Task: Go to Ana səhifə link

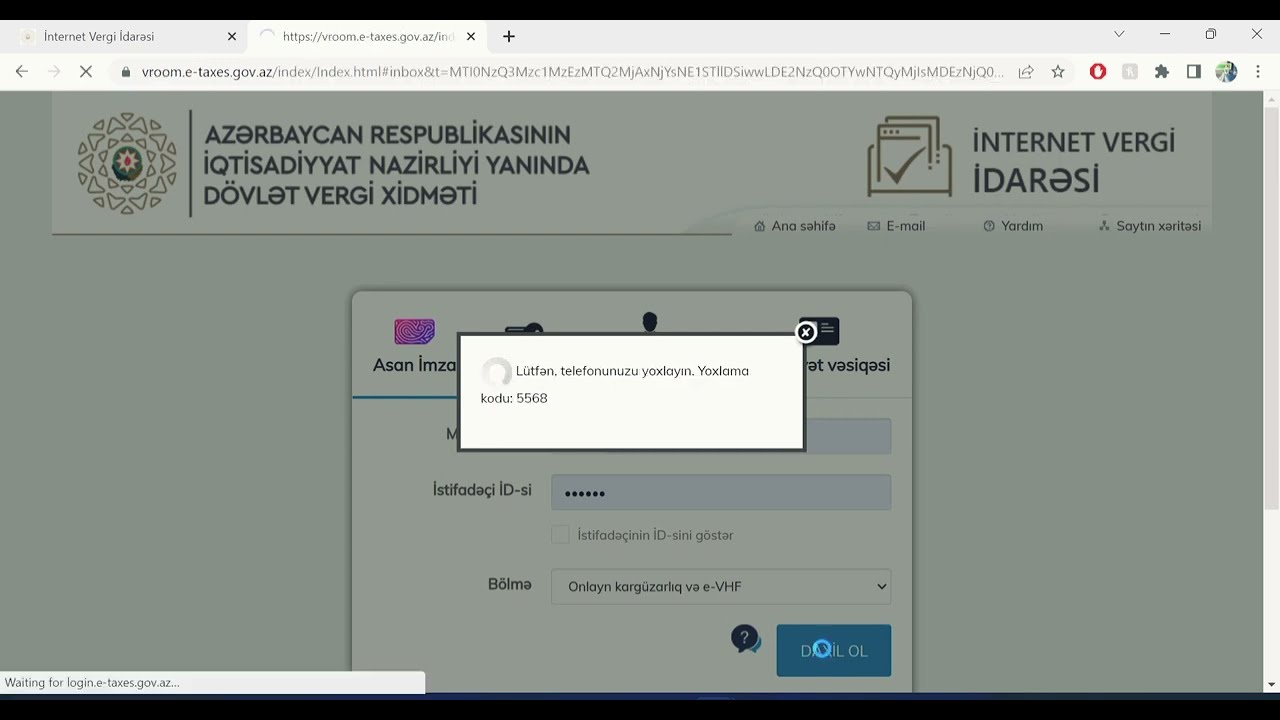Action: (795, 226)
